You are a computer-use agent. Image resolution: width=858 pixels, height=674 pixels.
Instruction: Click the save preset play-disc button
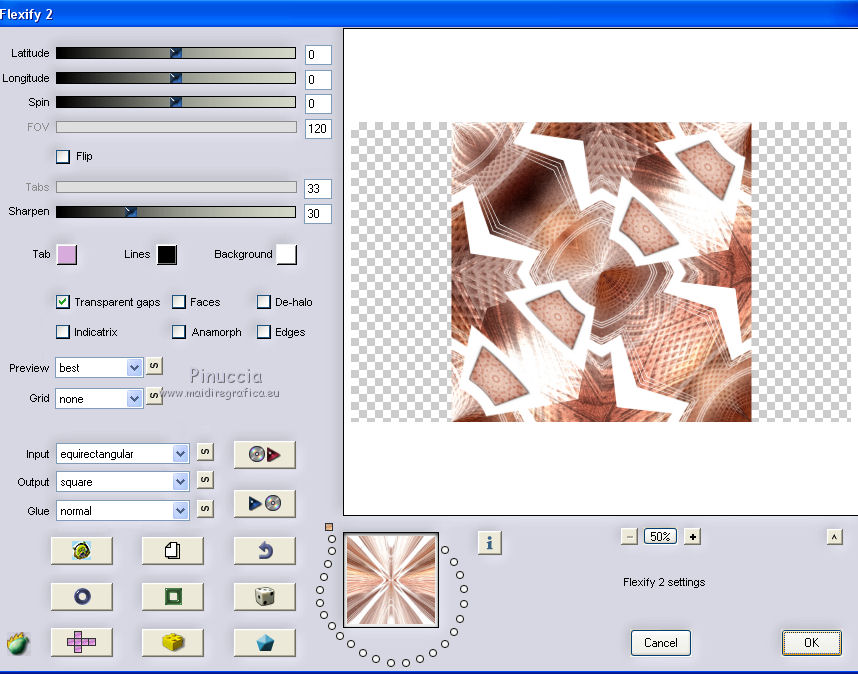tap(264, 503)
